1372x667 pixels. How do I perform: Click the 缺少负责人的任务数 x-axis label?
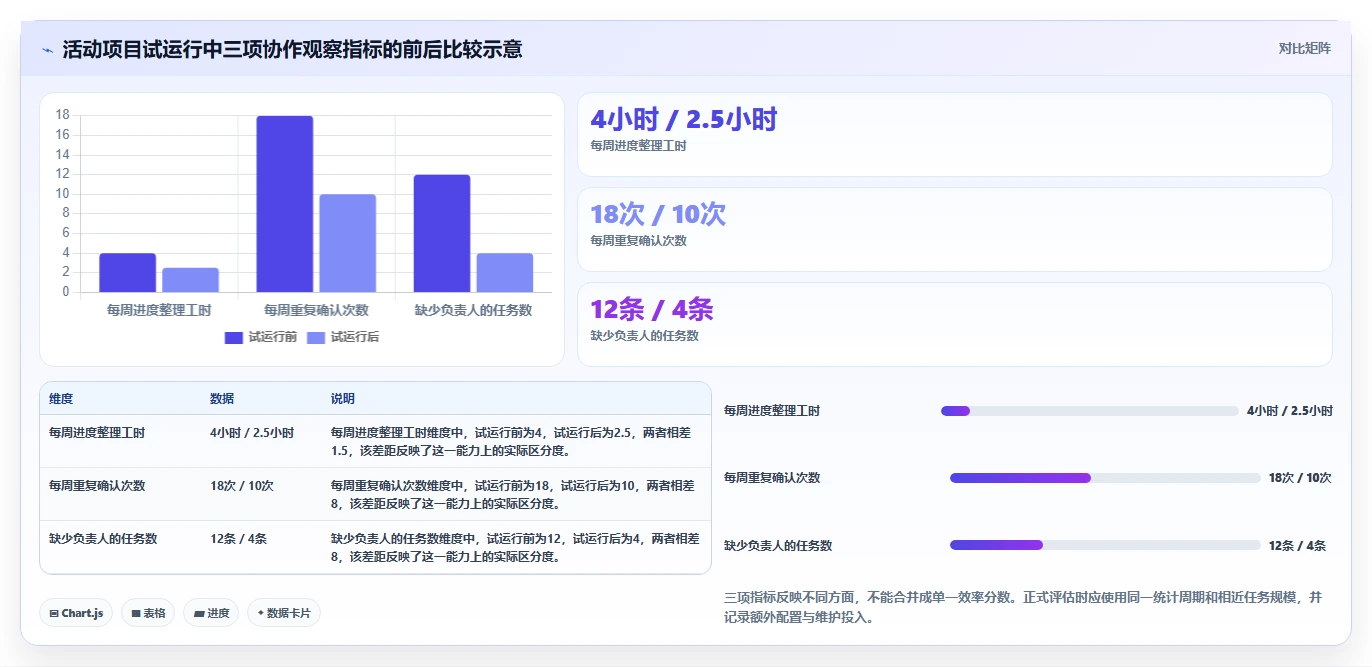click(473, 310)
